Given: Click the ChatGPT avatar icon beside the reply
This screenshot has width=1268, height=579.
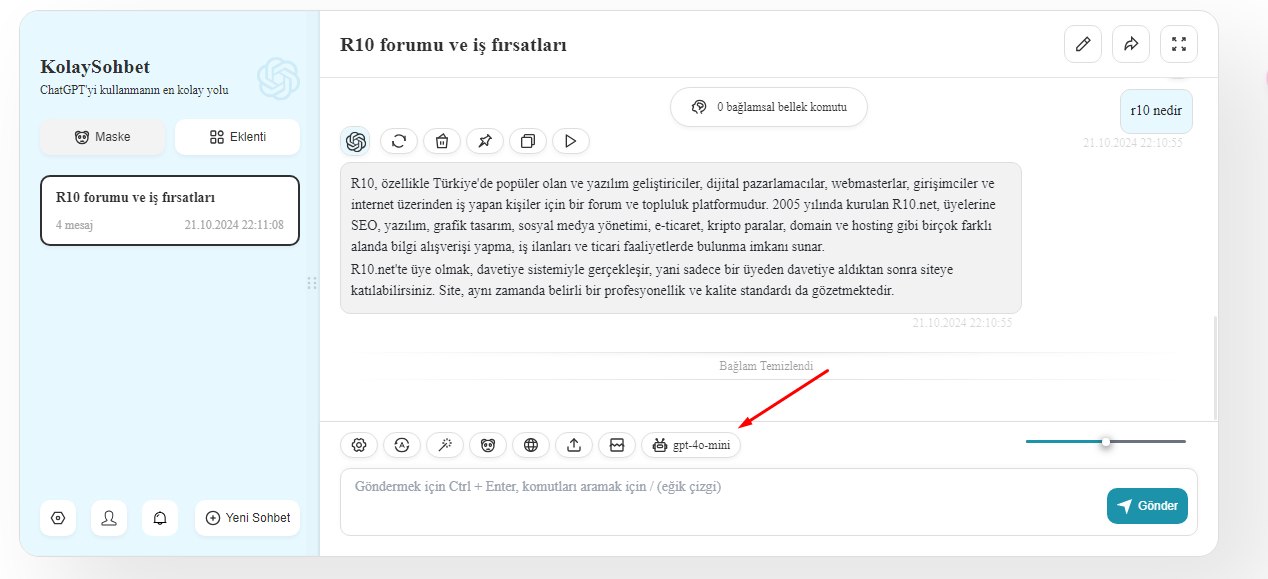Looking at the screenshot, I should tap(355, 141).
